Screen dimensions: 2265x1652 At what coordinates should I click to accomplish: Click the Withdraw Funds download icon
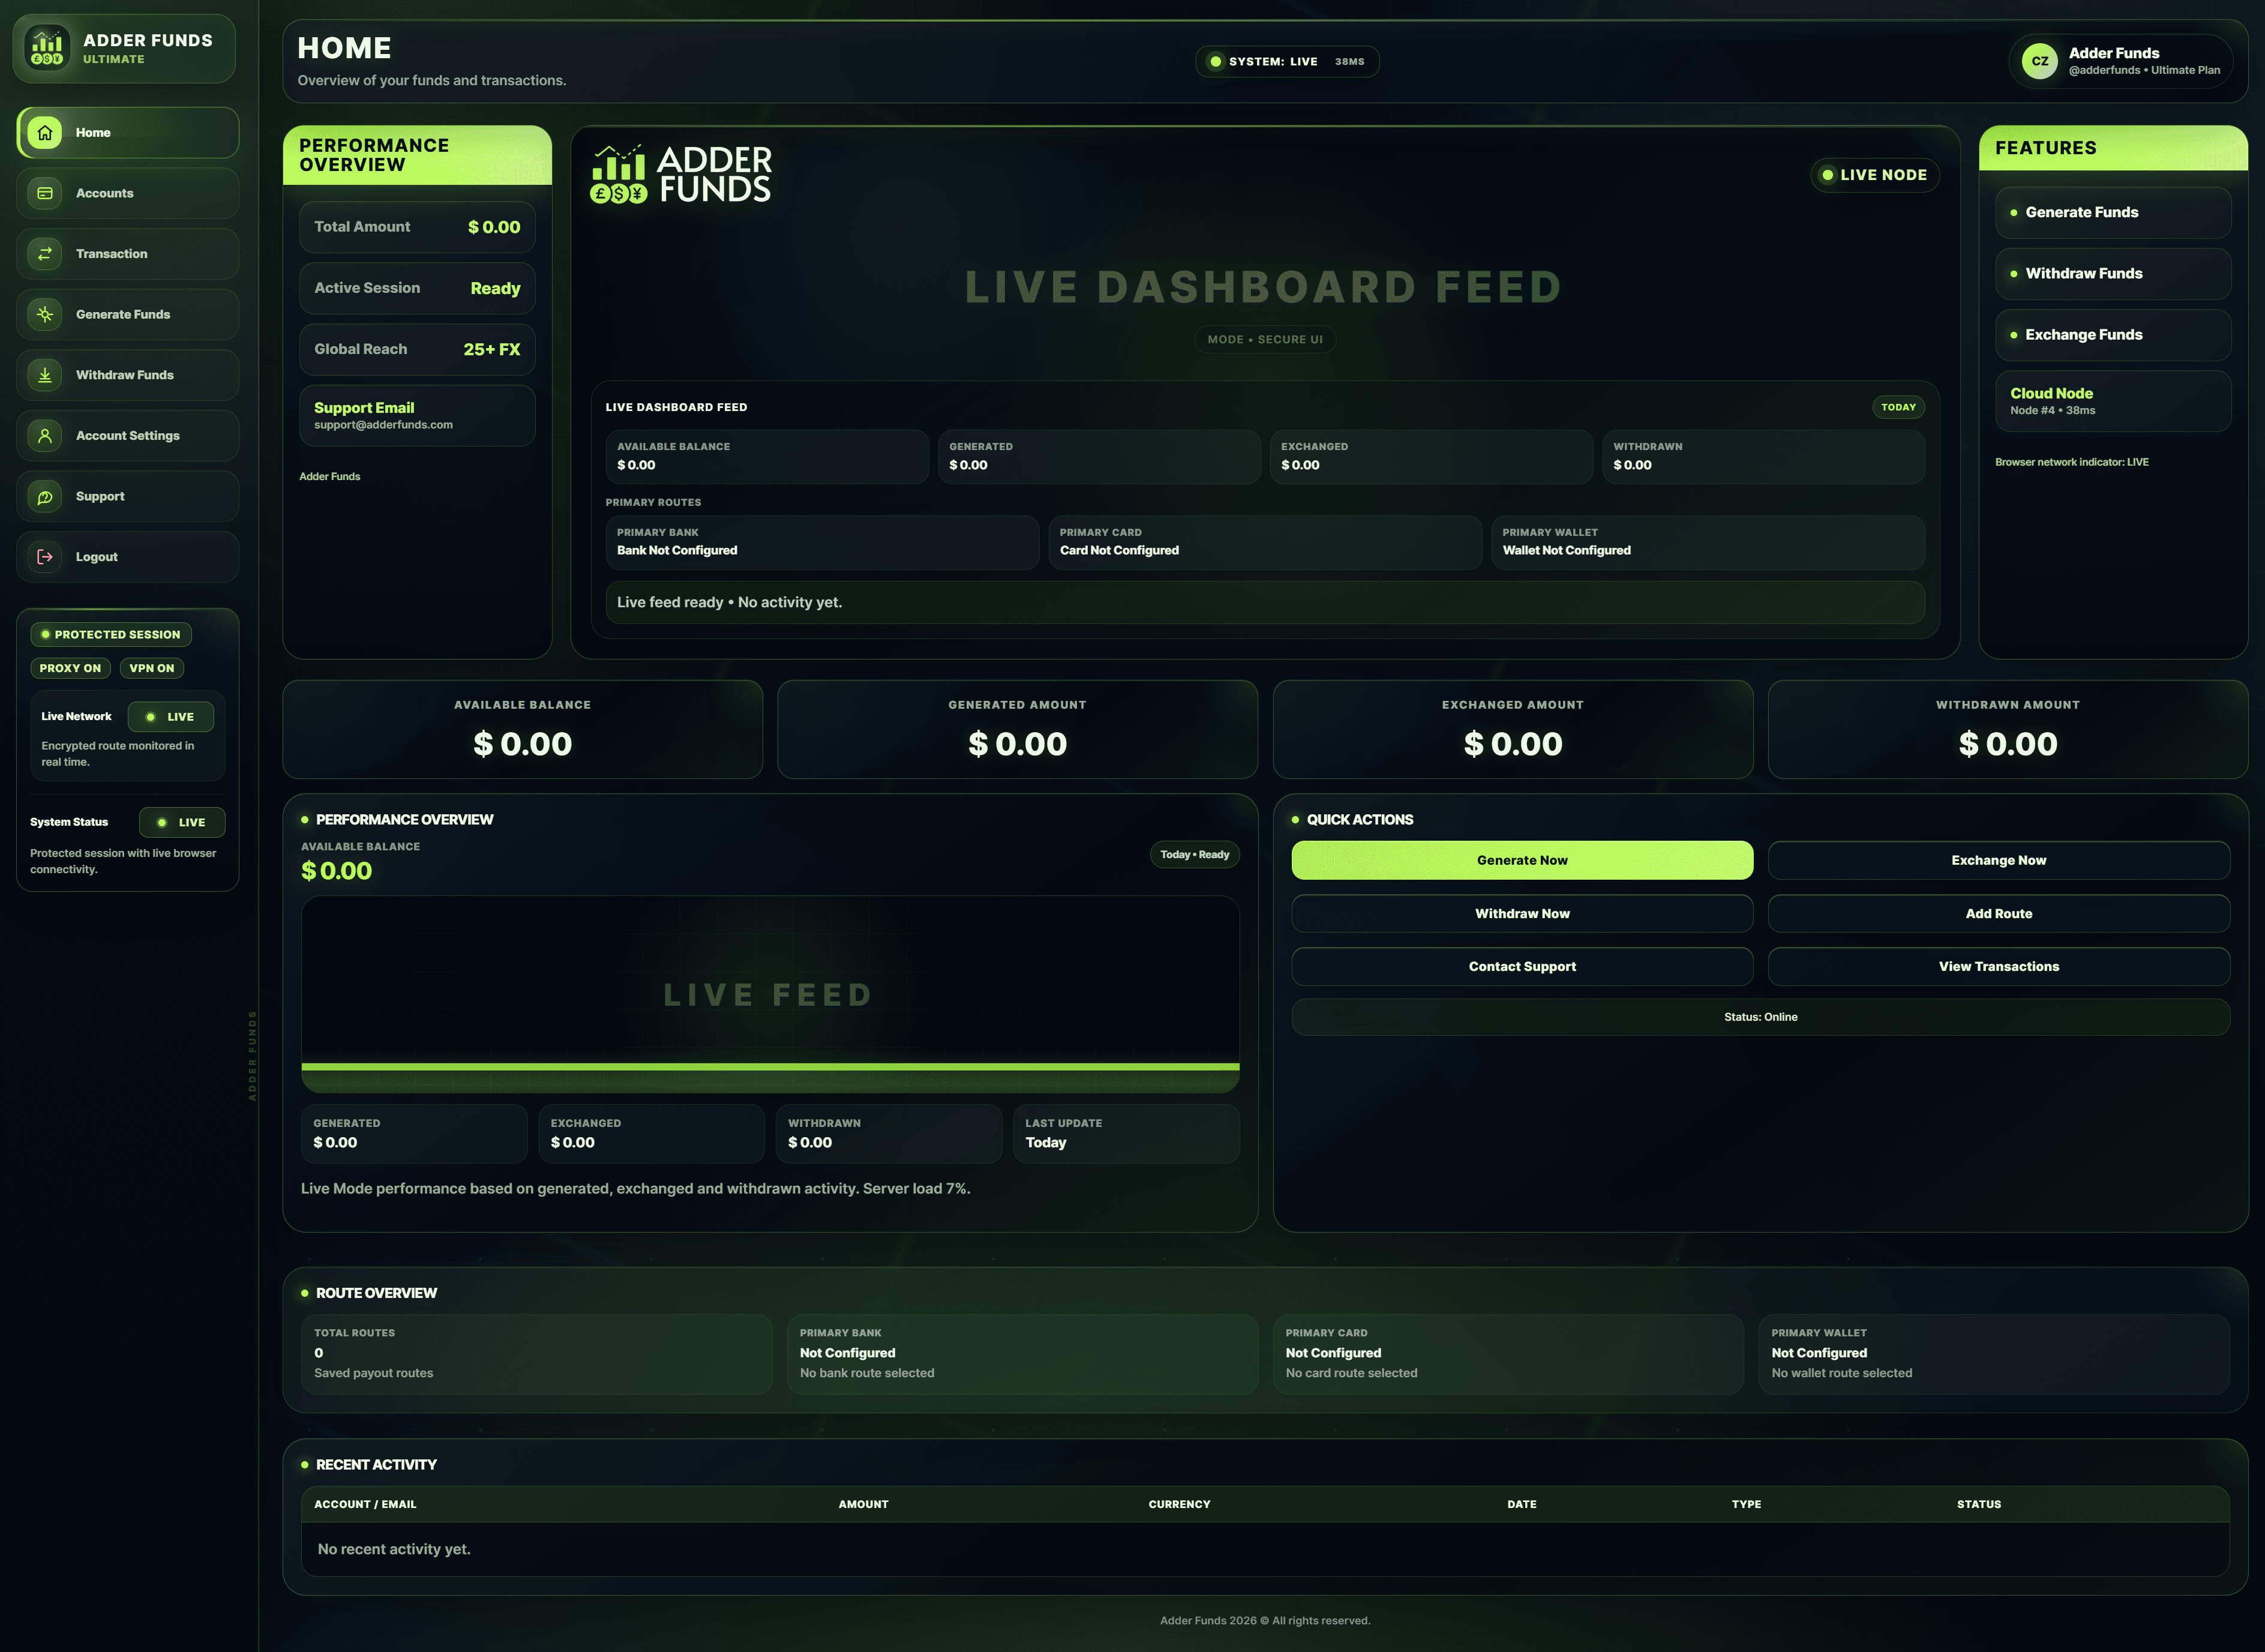click(45, 375)
